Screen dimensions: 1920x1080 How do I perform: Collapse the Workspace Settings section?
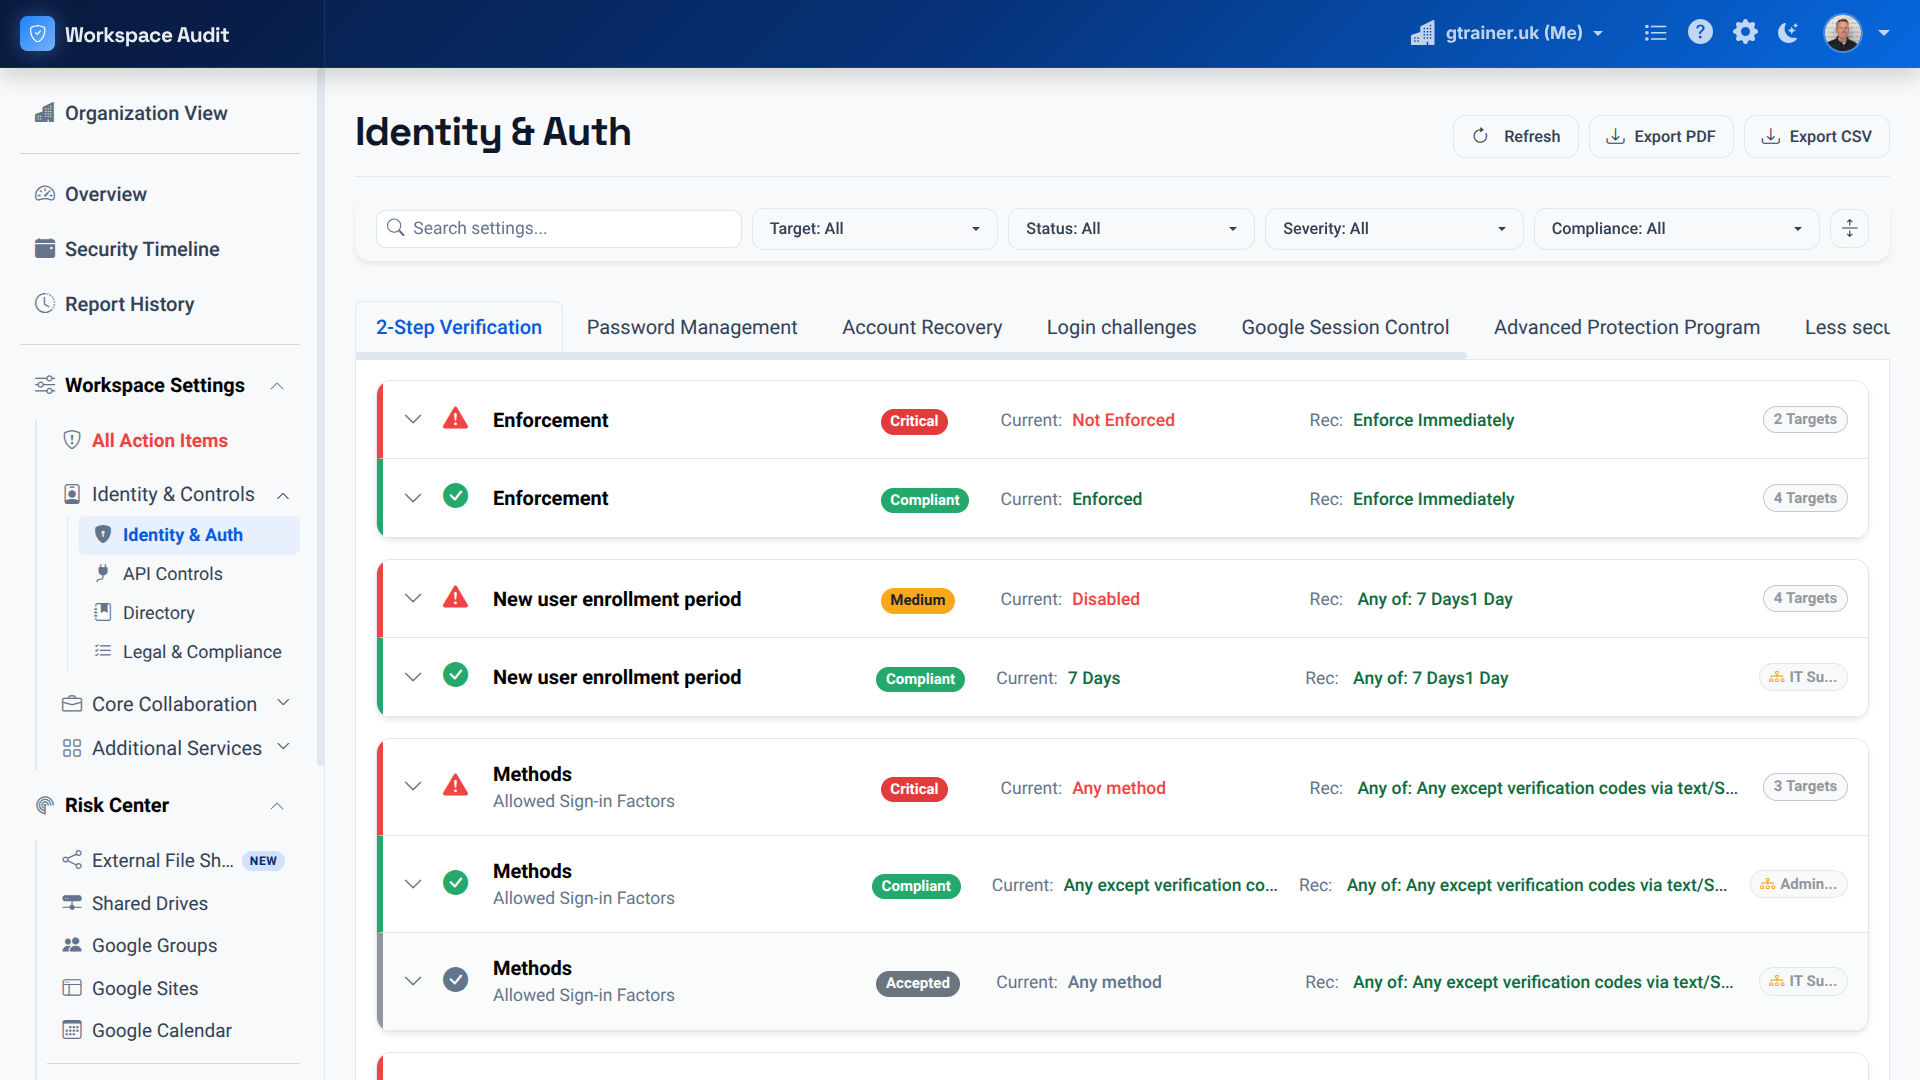coord(277,386)
